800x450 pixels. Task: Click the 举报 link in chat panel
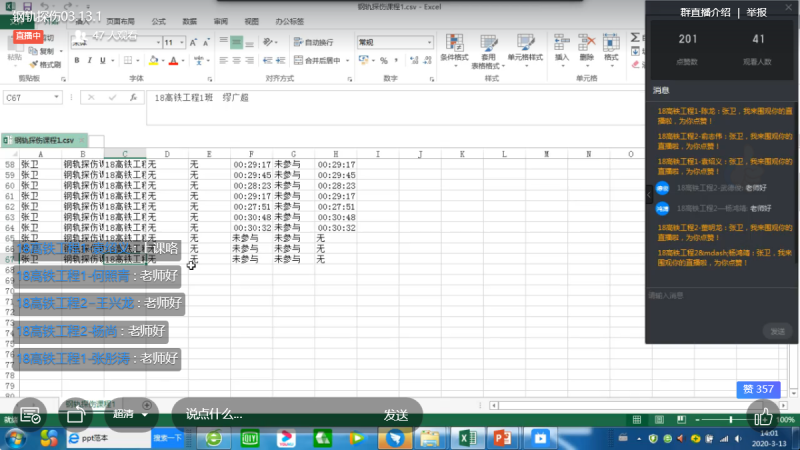click(x=755, y=12)
